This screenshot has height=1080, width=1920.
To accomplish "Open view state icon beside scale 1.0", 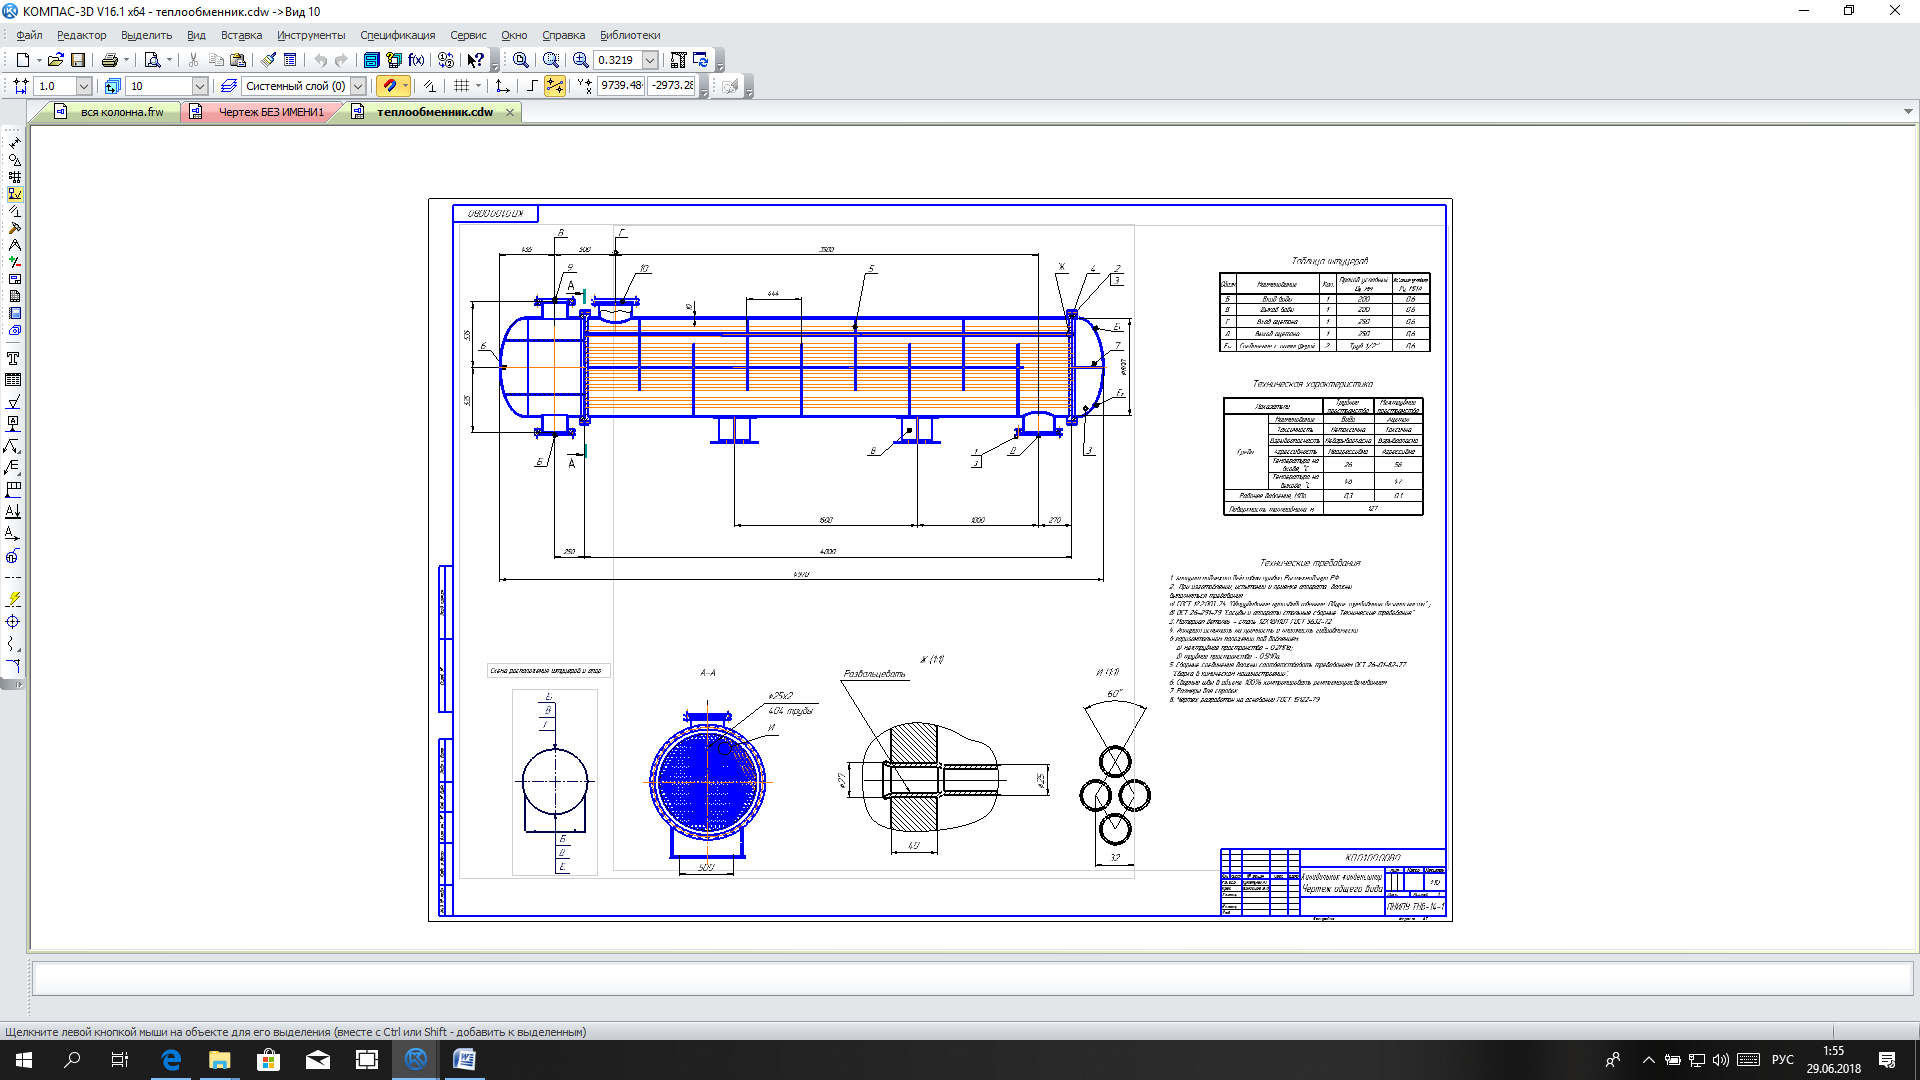I will [x=21, y=86].
